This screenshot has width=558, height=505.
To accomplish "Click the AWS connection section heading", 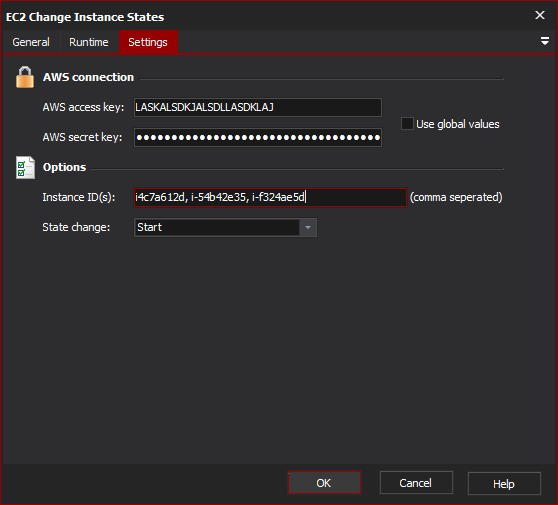I will pyautogui.click(x=88, y=77).
